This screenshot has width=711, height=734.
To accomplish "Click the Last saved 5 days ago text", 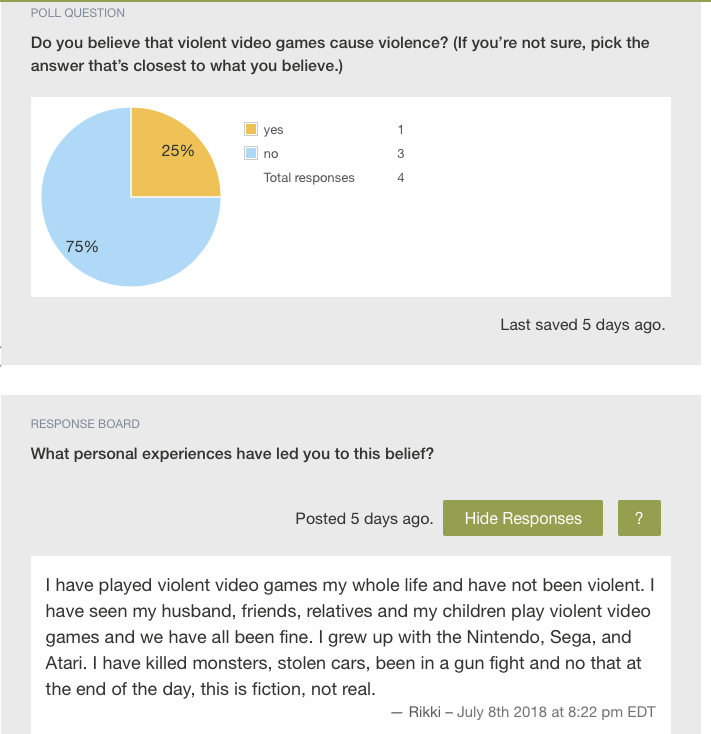I will (x=583, y=325).
